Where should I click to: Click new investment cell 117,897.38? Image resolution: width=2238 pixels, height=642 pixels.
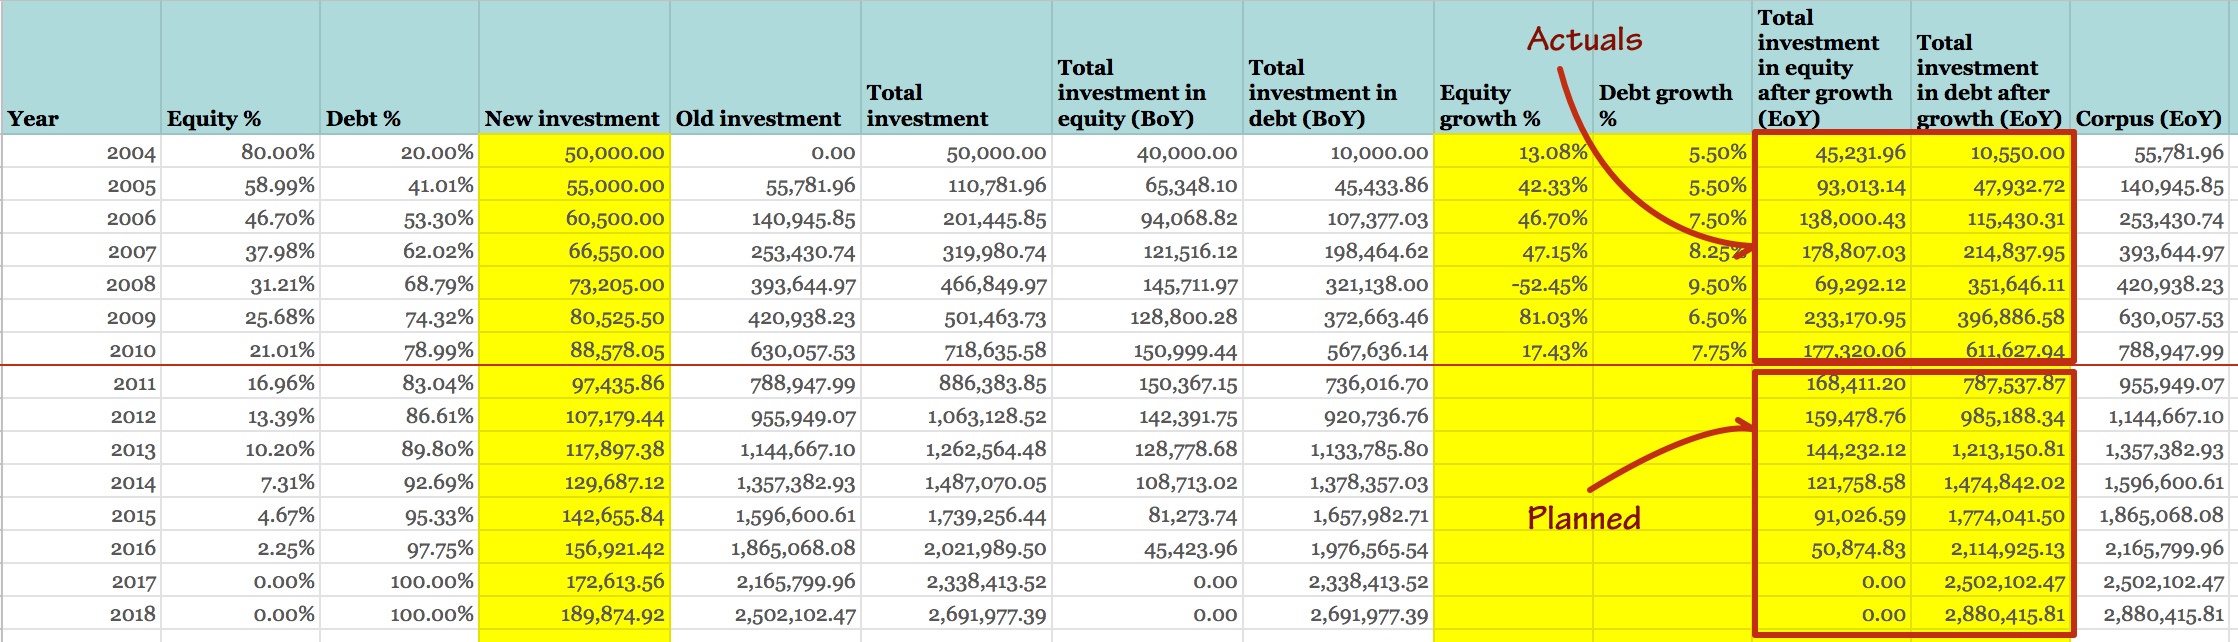click(574, 449)
